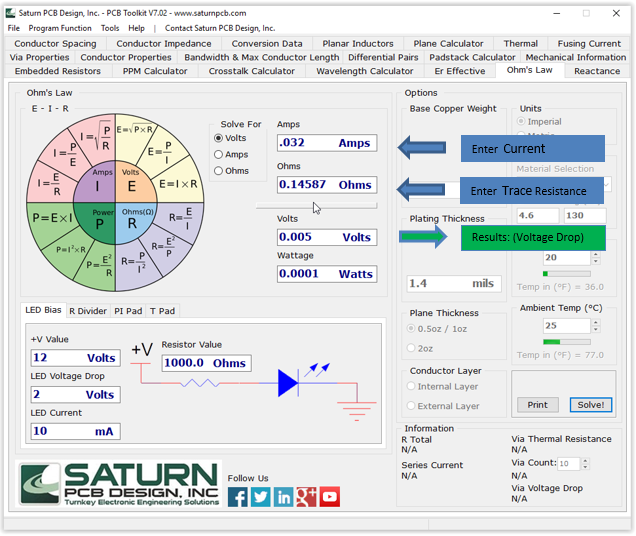Click the LED diode symbol in schematic

(x=288, y=383)
